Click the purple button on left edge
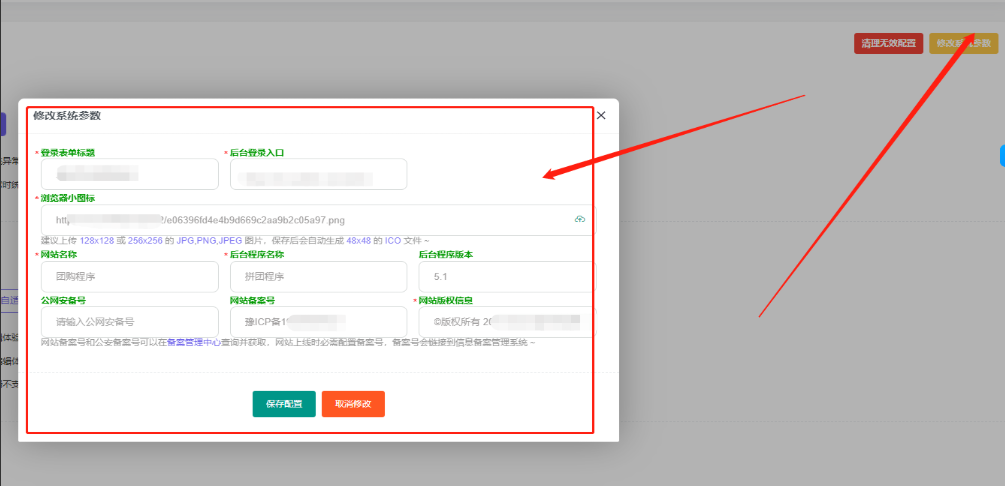Viewport: 1005px width, 486px height. click(3, 124)
